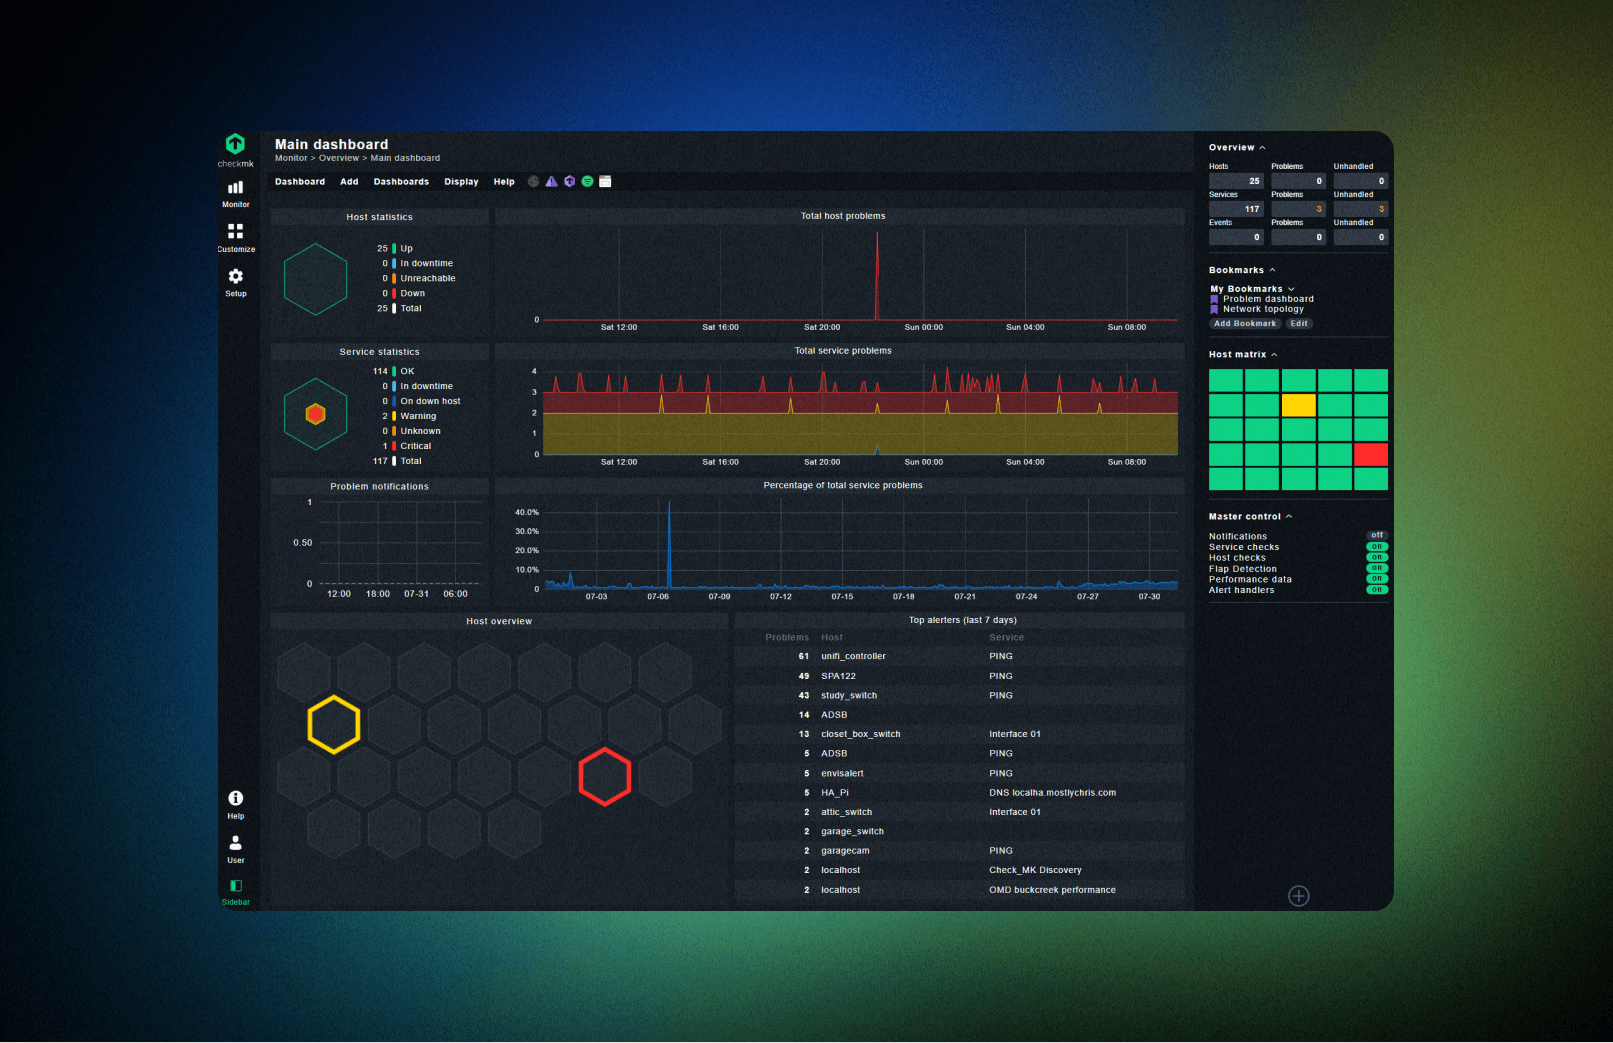Click the Checkmk logo icon
This screenshot has width=1613, height=1043.
tap(235, 144)
